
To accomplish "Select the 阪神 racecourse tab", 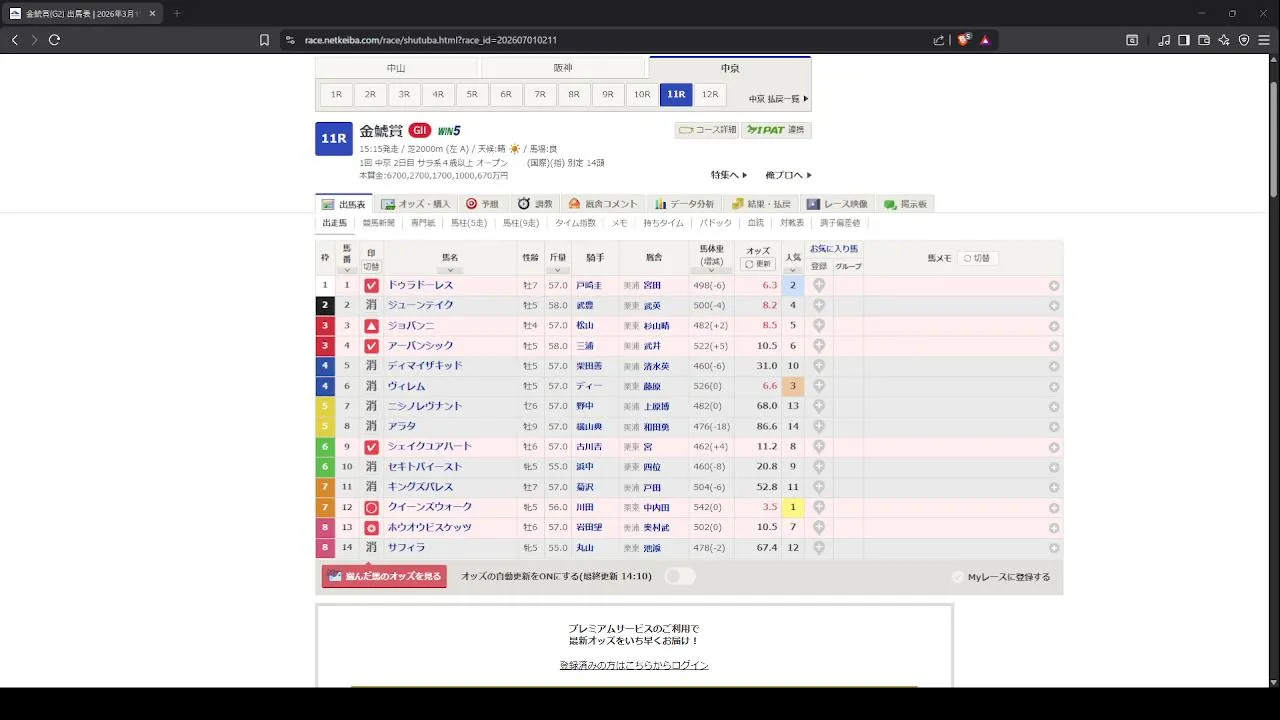I will coord(563,68).
